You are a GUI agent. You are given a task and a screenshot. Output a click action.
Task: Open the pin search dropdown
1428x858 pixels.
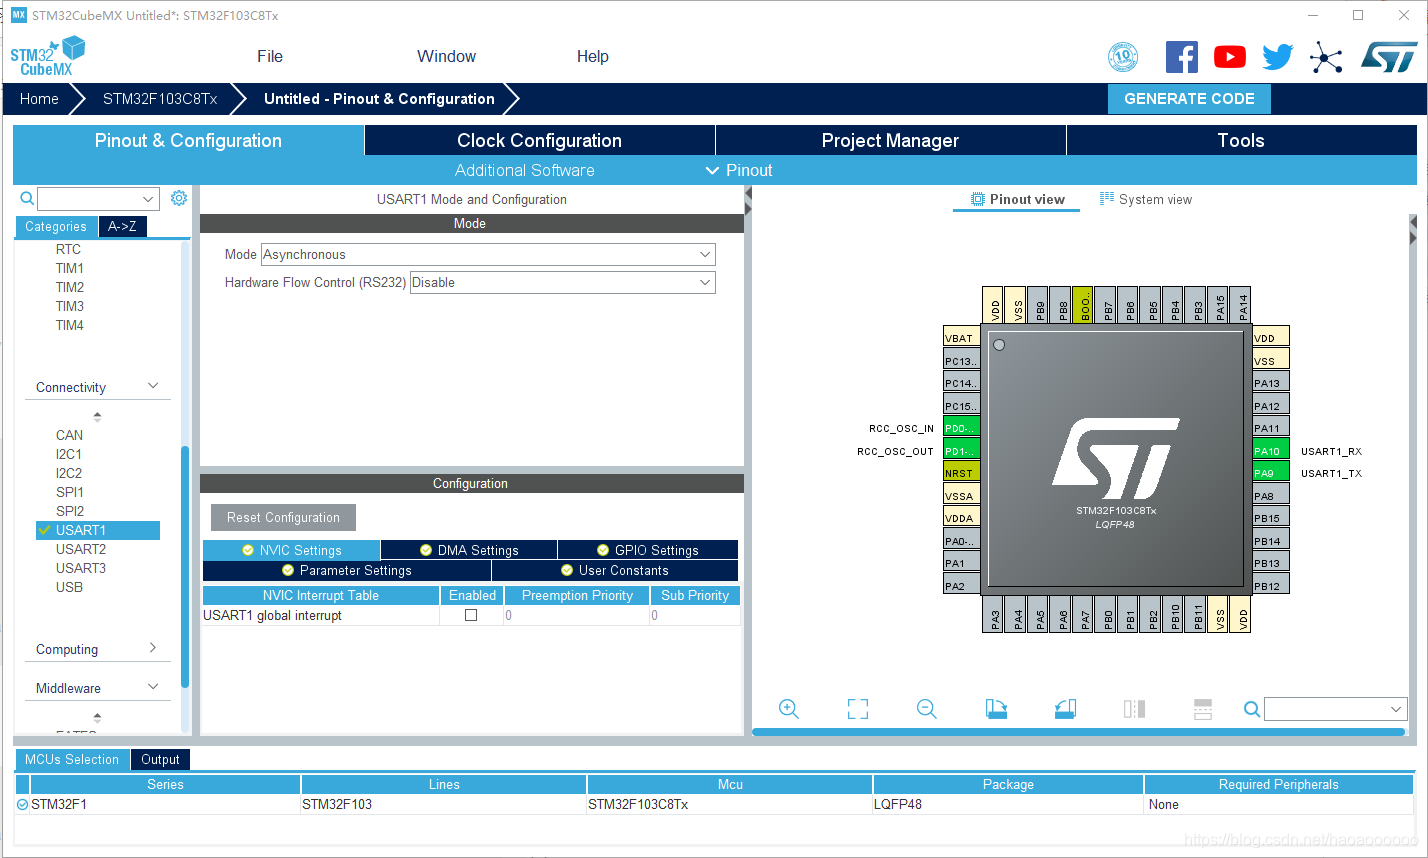(x=1397, y=709)
